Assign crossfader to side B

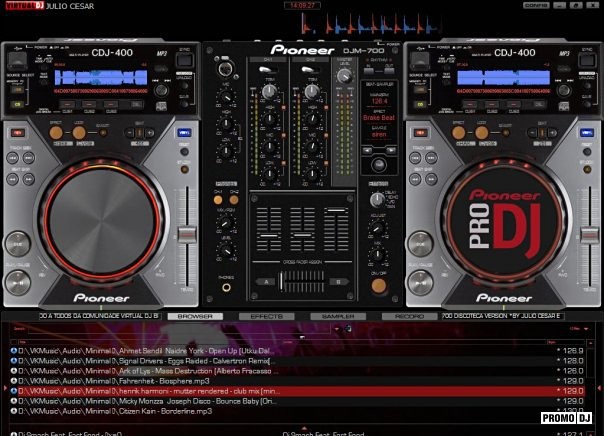[337, 282]
